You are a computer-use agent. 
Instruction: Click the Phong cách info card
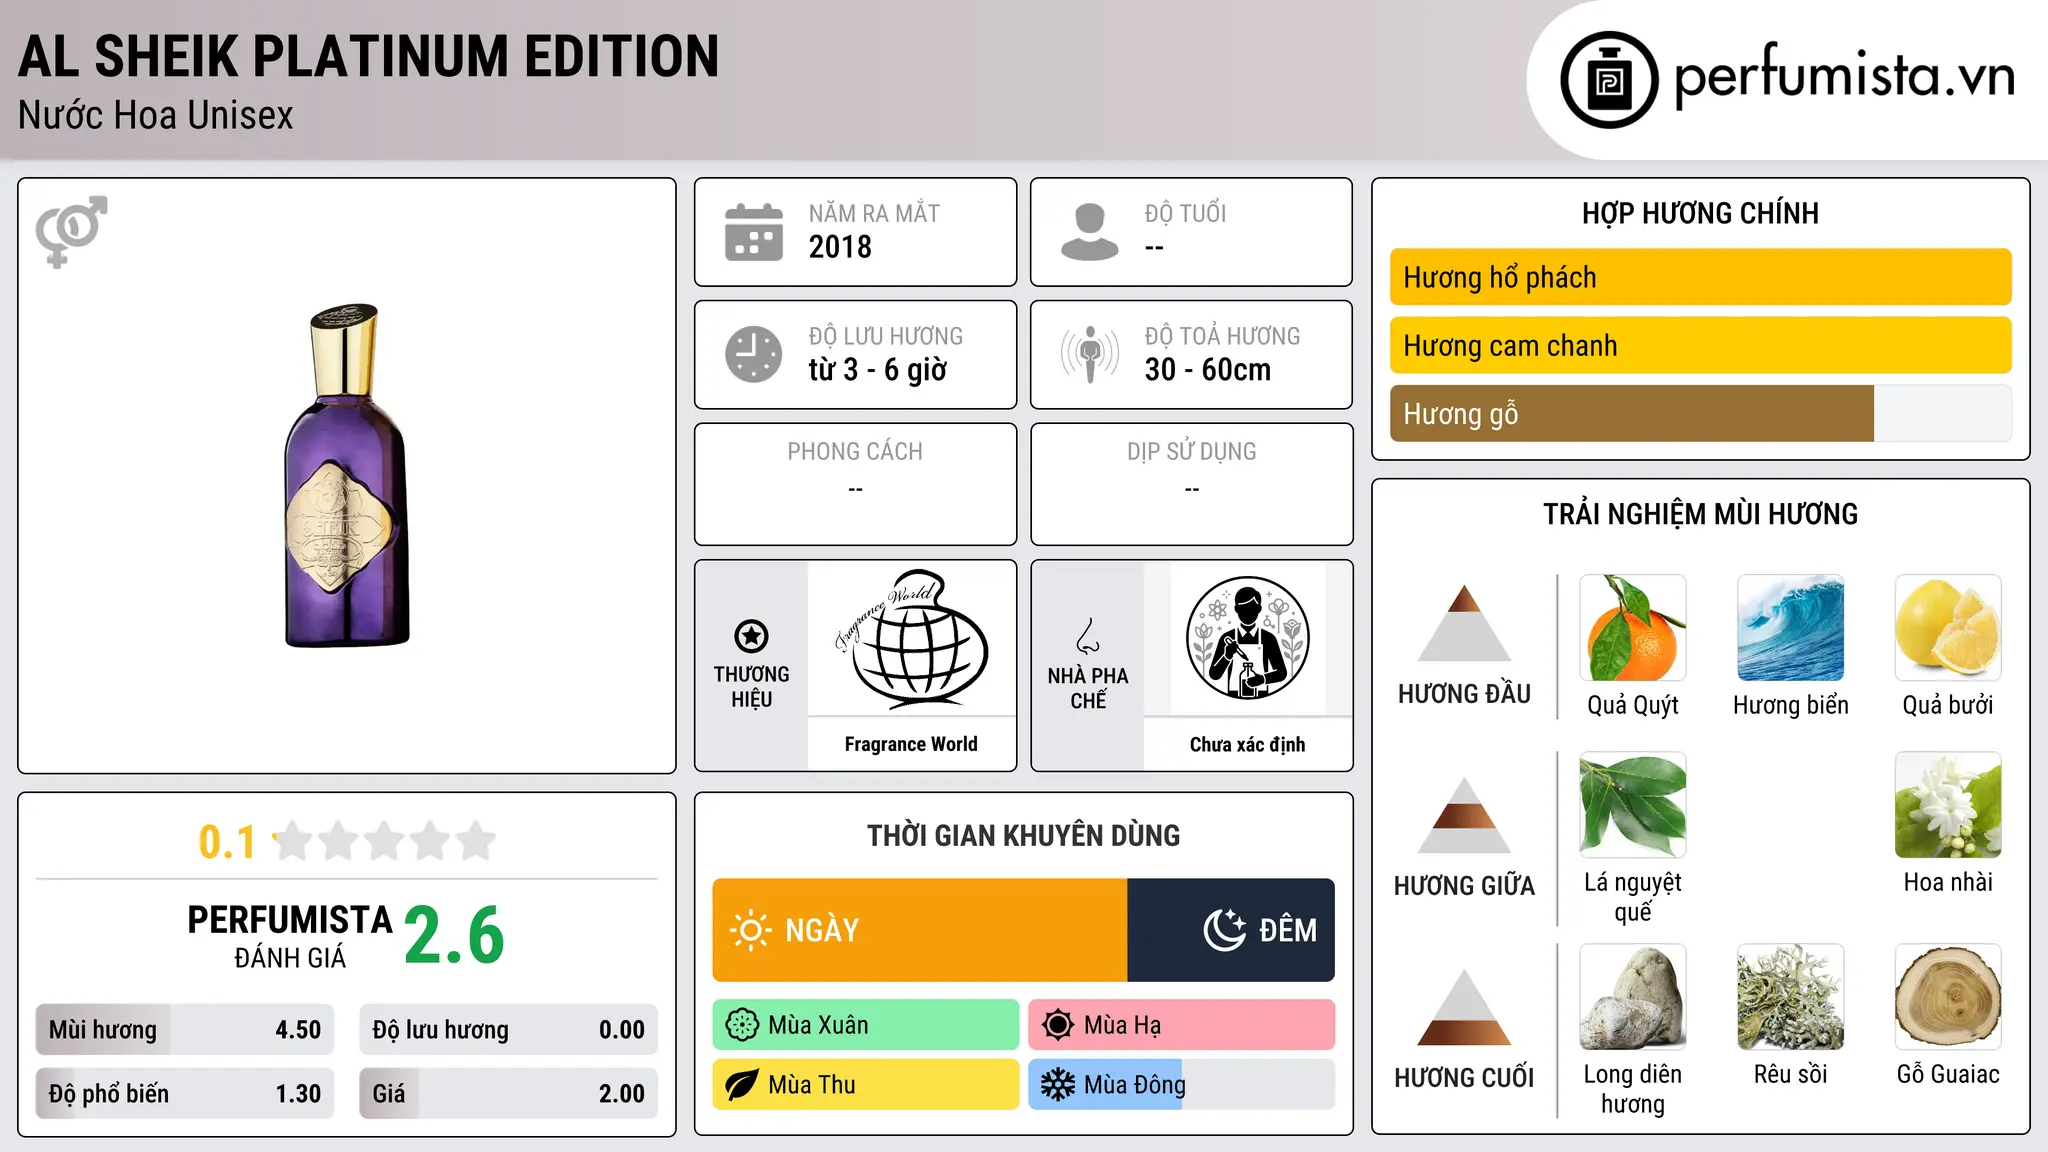click(855, 484)
